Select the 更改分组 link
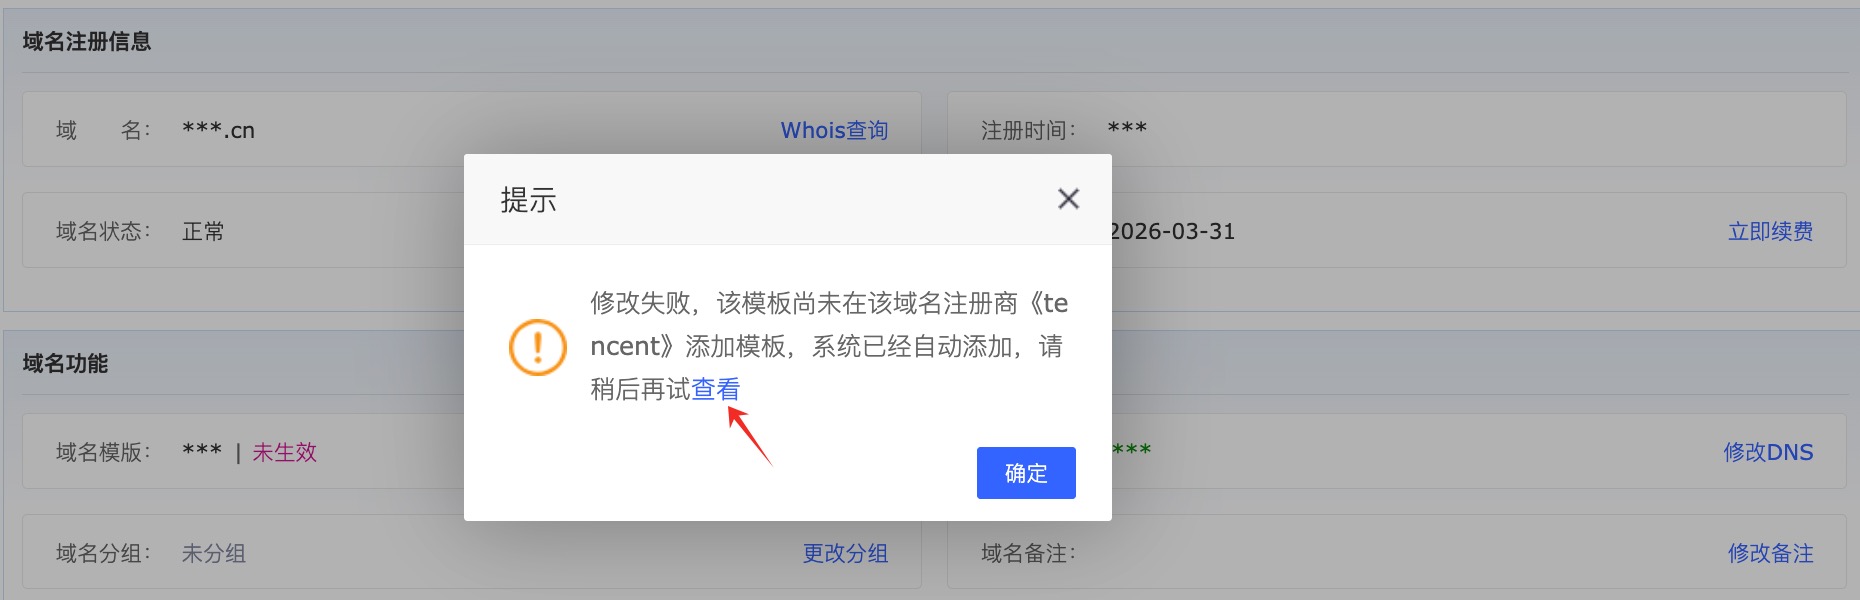Screen dimensions: 1860x600 click(x=845, y=553)
